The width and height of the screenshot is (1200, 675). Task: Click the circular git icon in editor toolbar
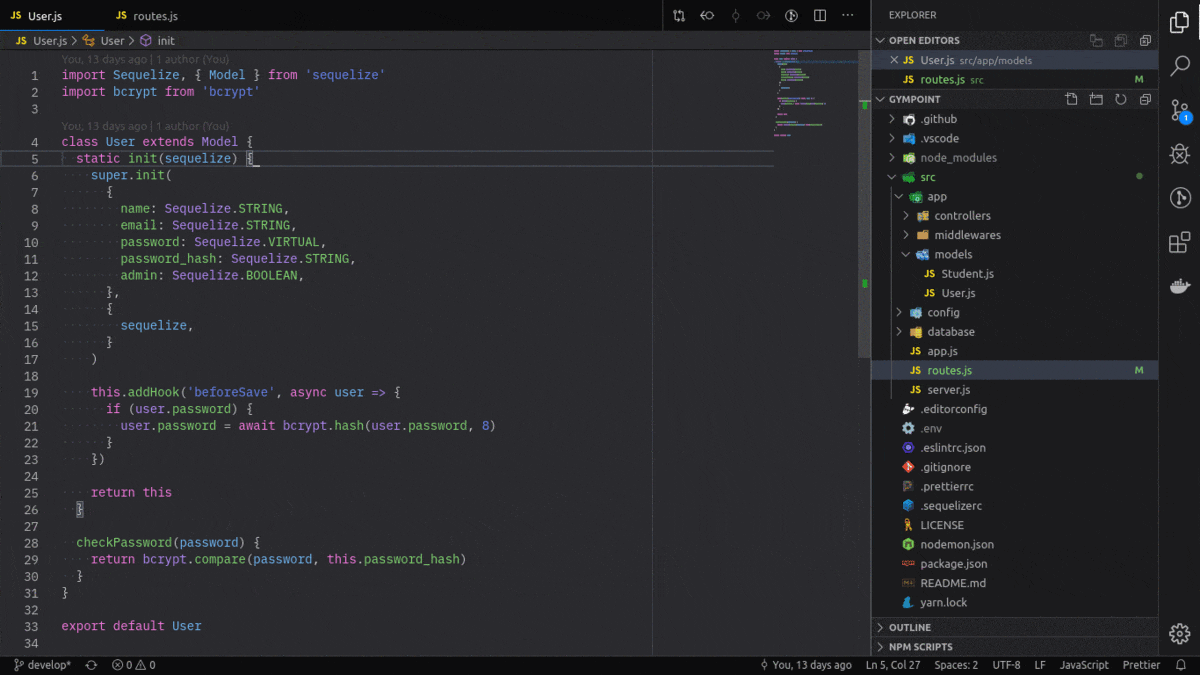(x=791, y=16)
